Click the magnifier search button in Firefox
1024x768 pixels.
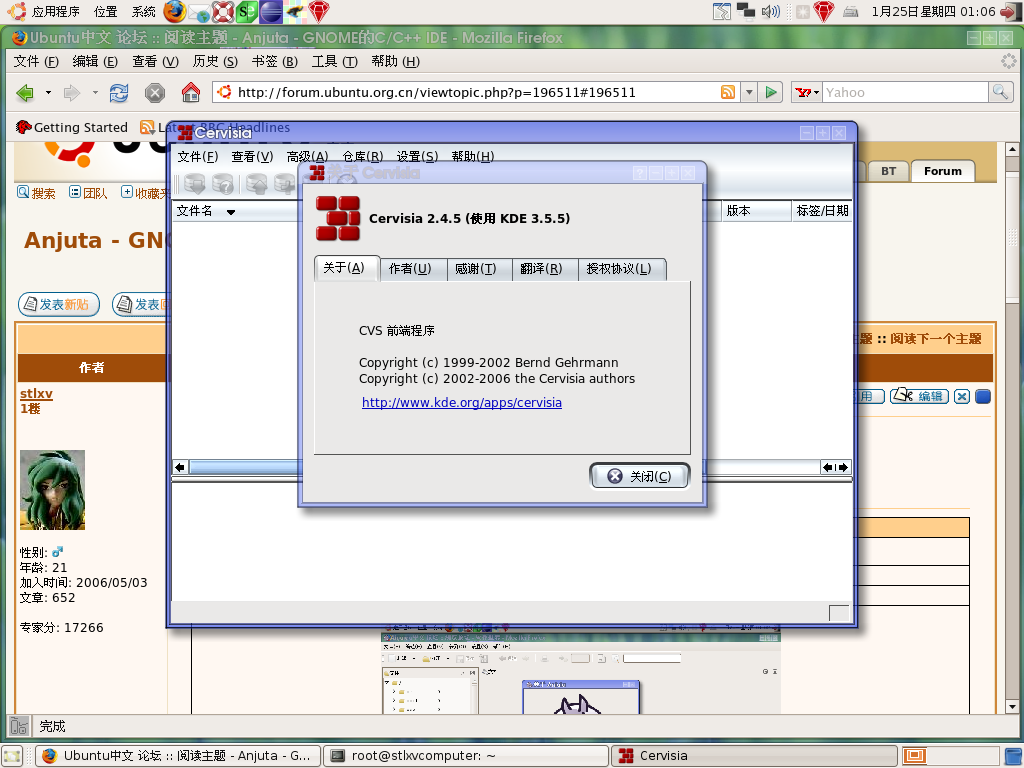(x=1000, y=92)
